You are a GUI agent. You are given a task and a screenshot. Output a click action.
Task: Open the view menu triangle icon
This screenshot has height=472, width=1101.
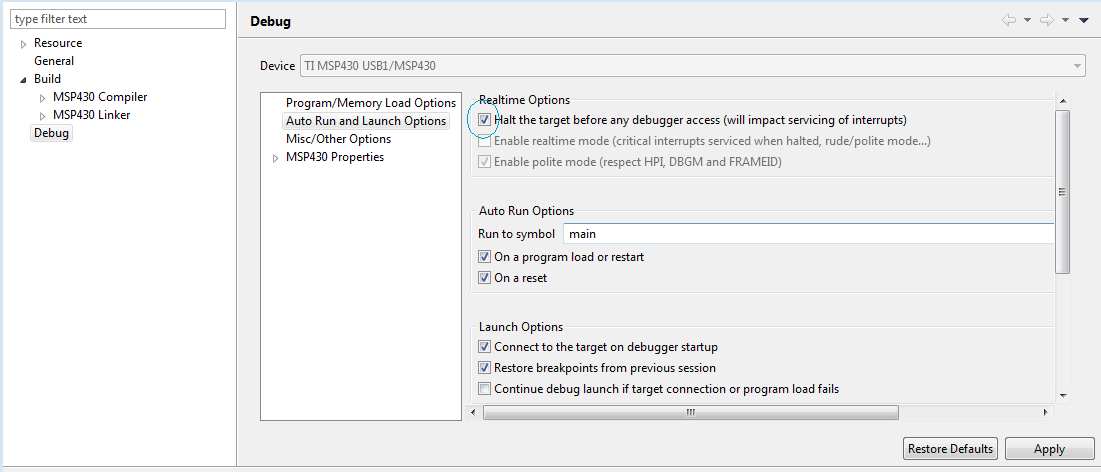click(x=1084, y=20)
